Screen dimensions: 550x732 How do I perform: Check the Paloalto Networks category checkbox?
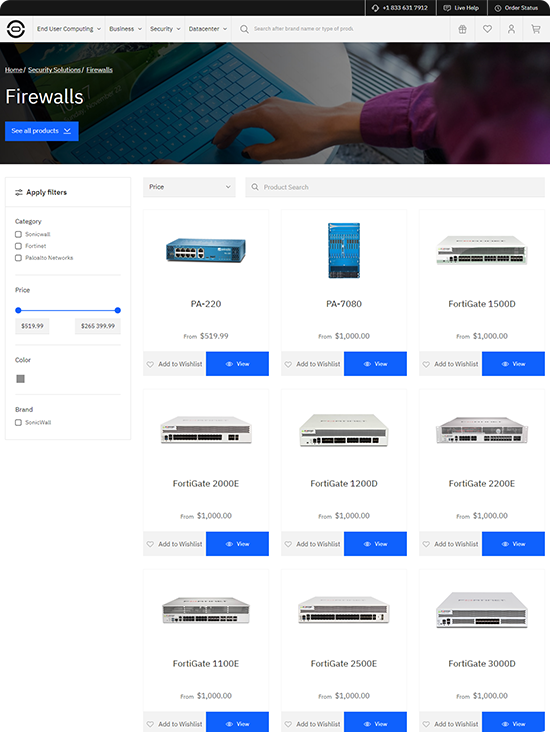pyautogui.click(x=18, y=258)
